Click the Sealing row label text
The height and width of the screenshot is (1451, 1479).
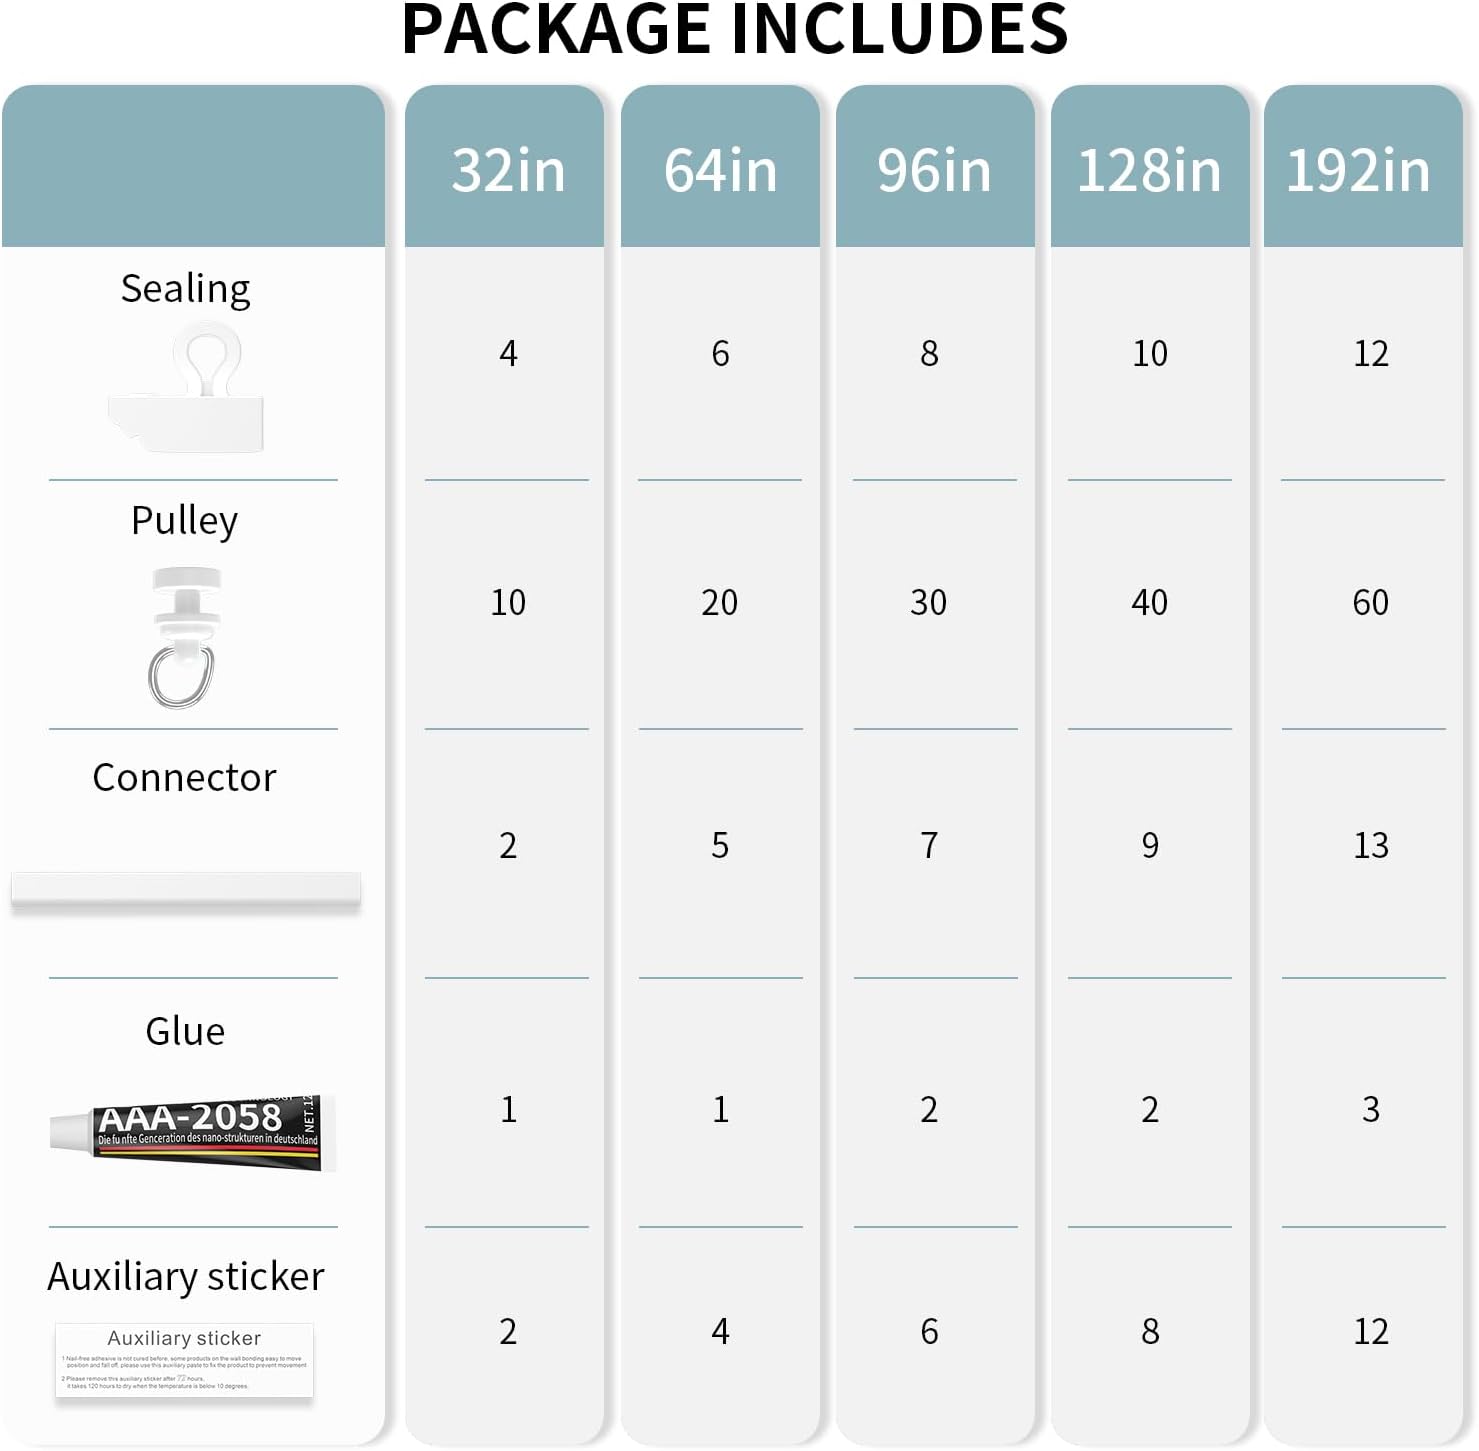(x=186, y=288)
